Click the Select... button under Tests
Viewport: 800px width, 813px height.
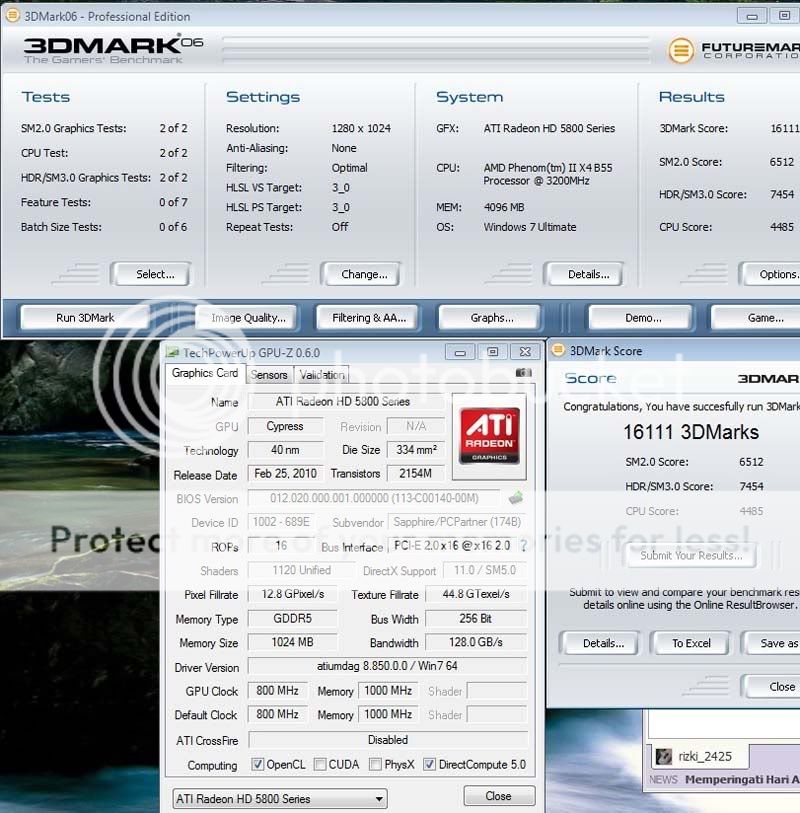150,274
